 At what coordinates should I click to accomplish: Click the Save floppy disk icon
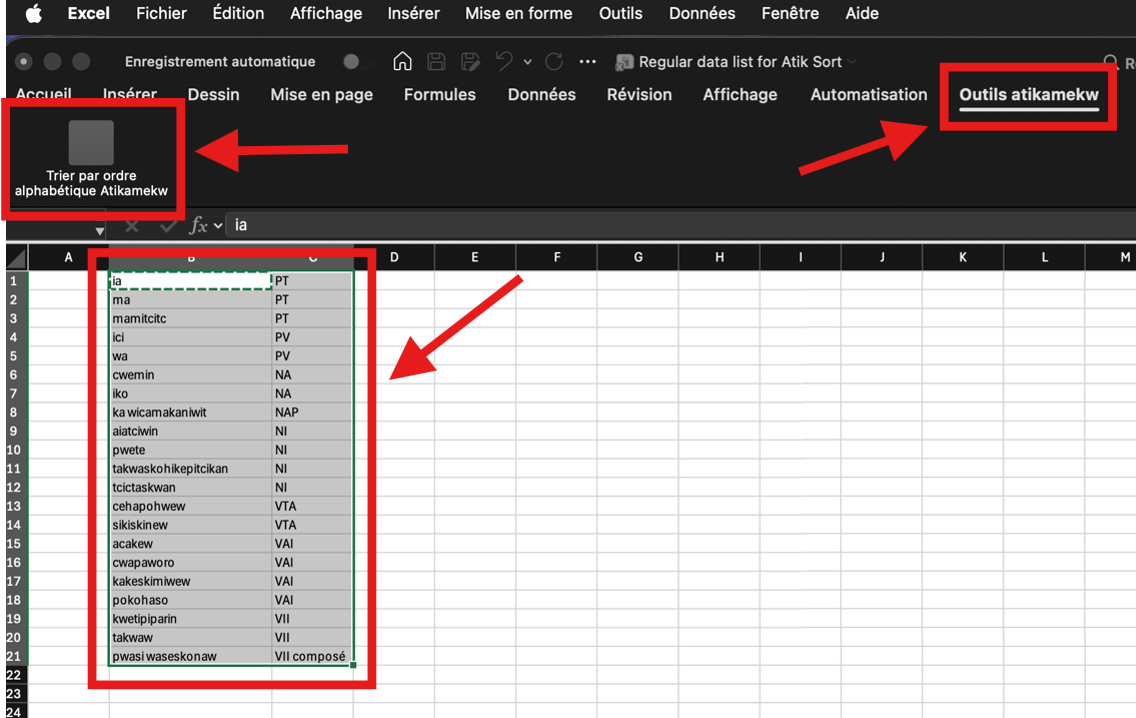coord(436,62)
